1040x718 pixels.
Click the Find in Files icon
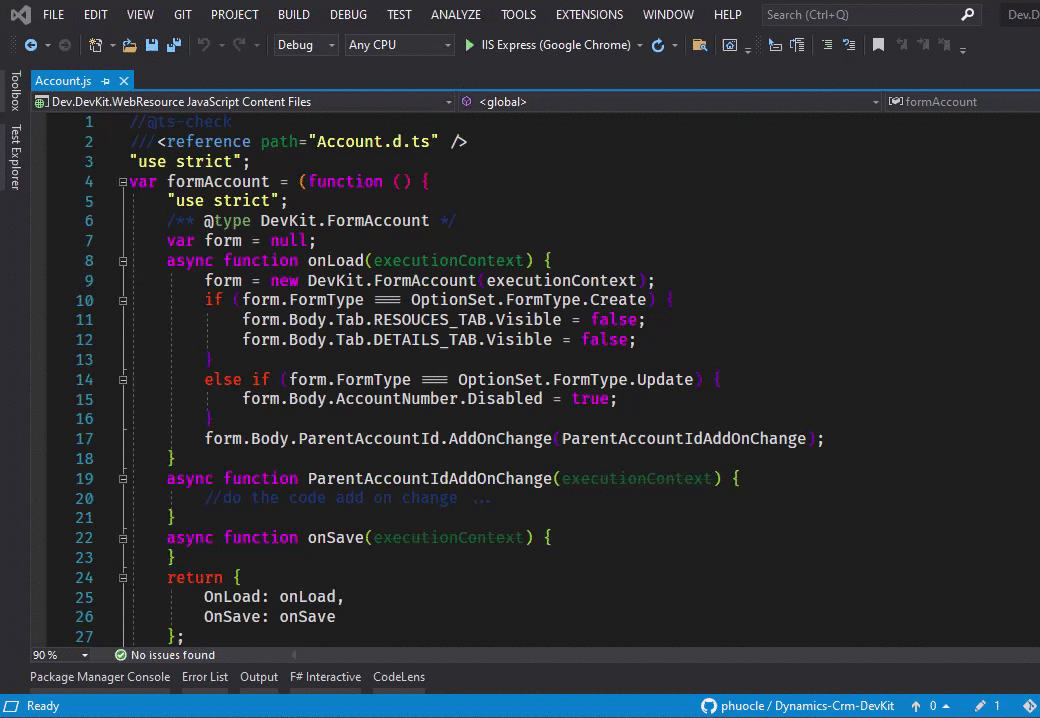pyautogui.click(x=700, y=45)
